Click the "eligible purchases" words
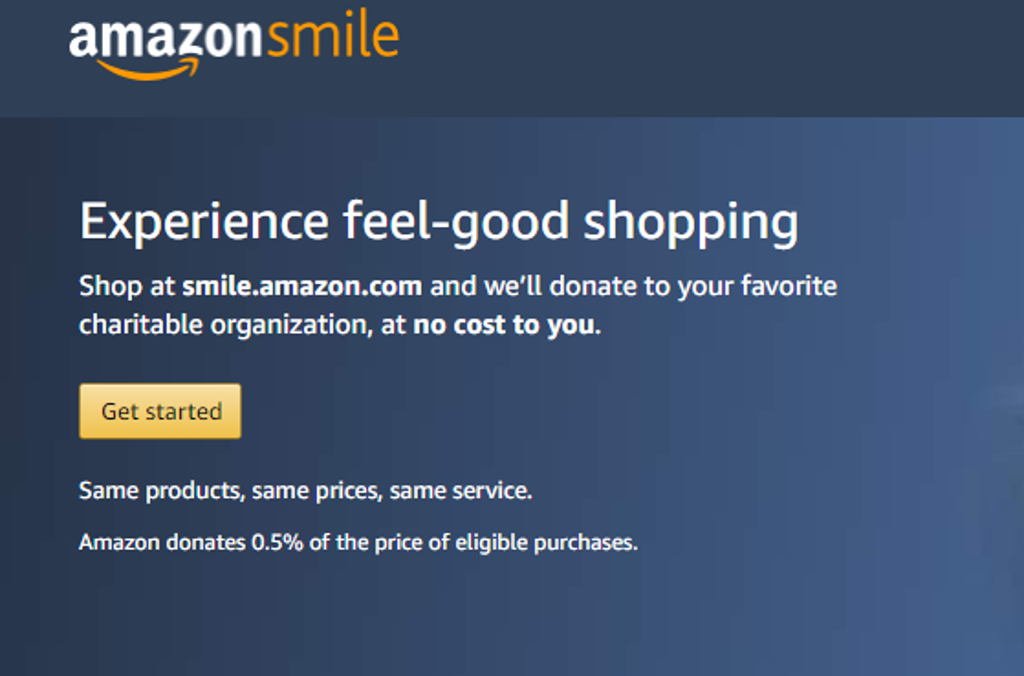Screen dimensions: 1024x676 tap(544, 543)
